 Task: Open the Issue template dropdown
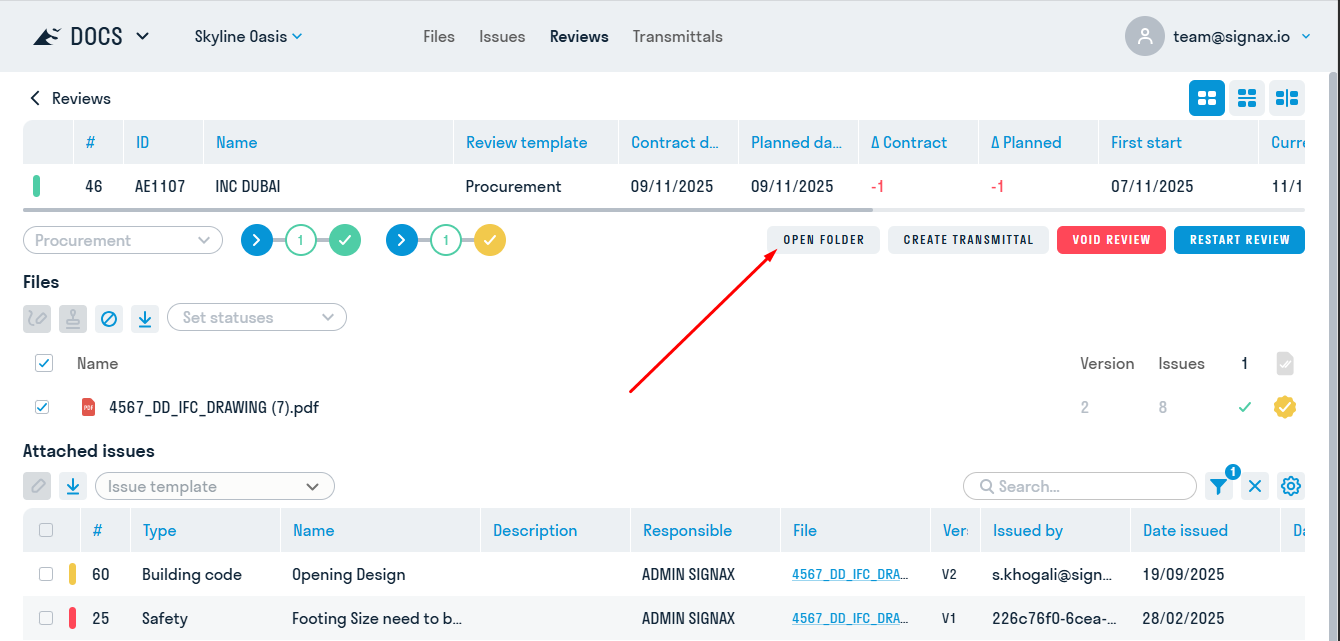(x=215, y=486)
